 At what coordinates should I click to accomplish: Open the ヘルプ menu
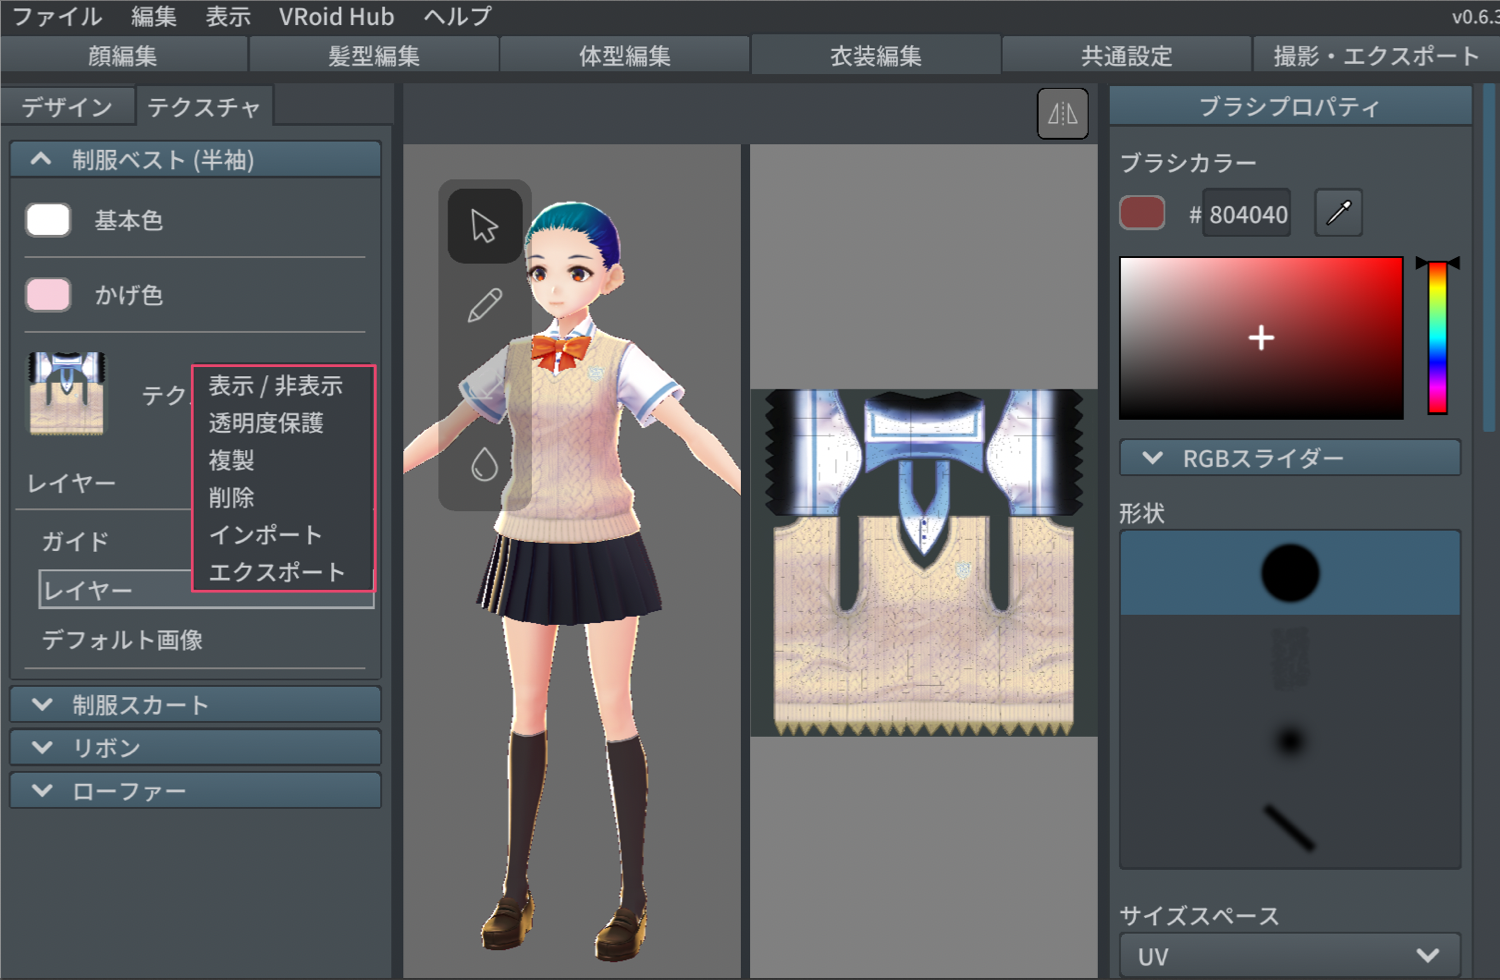pyautogui.click(x=458, y=17)
